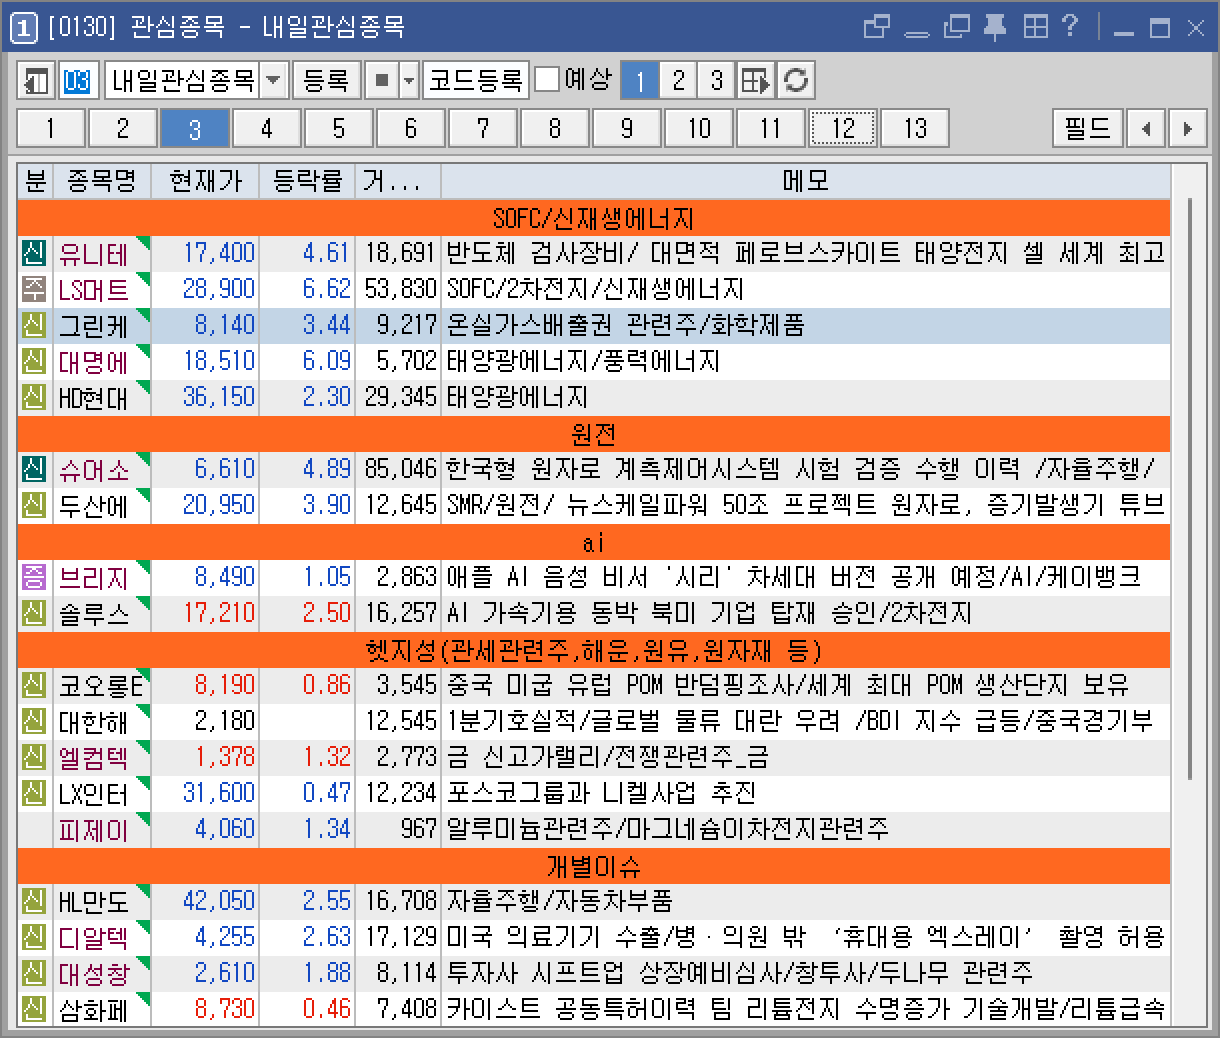This screenshot has width=1220, height=1038.
Task: Select view mode 2 toggle in toolbar
Action: tap(678, 80)
